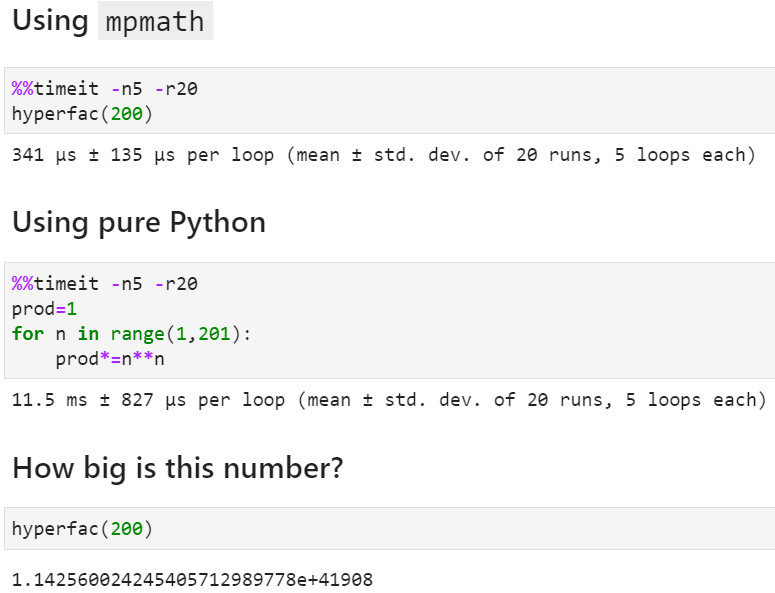Click the mpmath inline code label

(154, 21)
